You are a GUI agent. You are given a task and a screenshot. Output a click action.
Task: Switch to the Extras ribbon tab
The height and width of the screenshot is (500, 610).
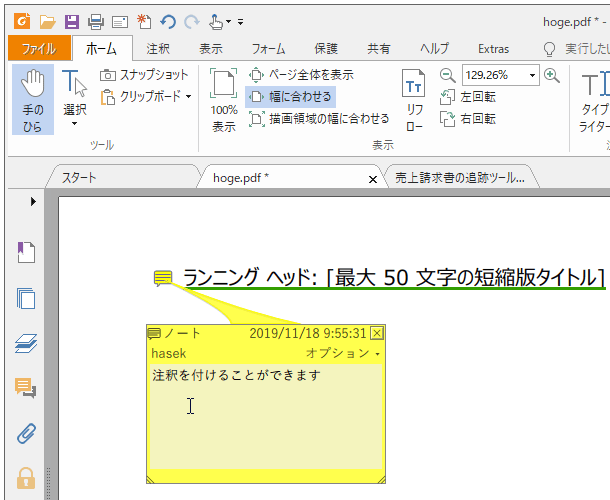493,49
